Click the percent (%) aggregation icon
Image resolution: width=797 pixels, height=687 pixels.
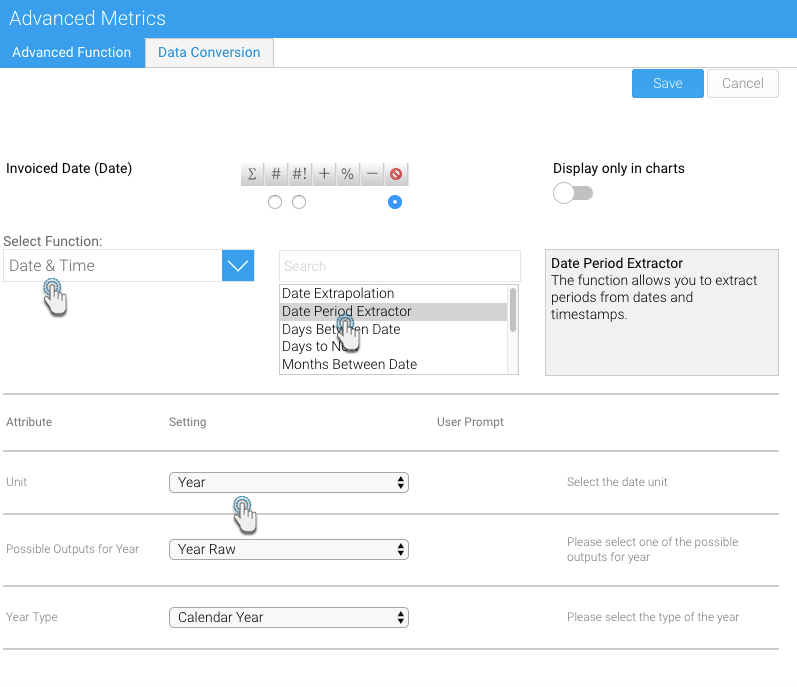(347, 174)
